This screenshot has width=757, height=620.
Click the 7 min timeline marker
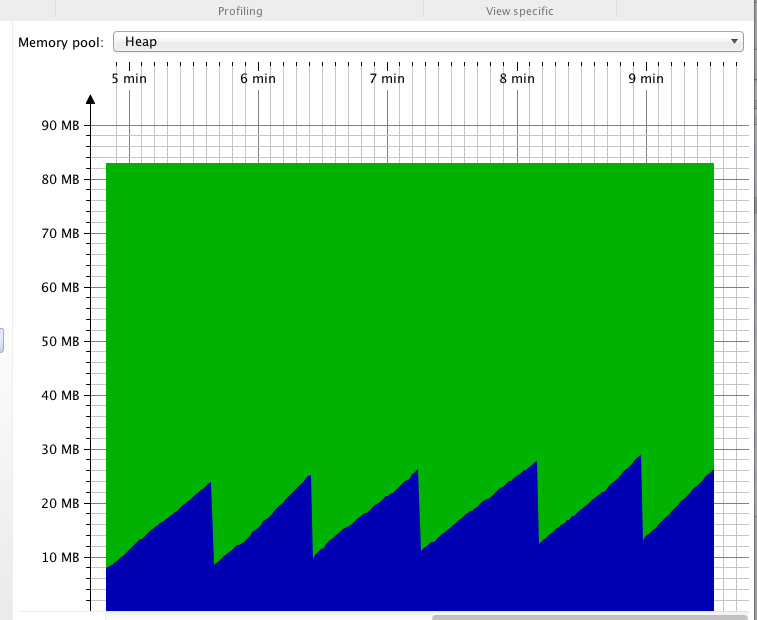click(387, 78)
